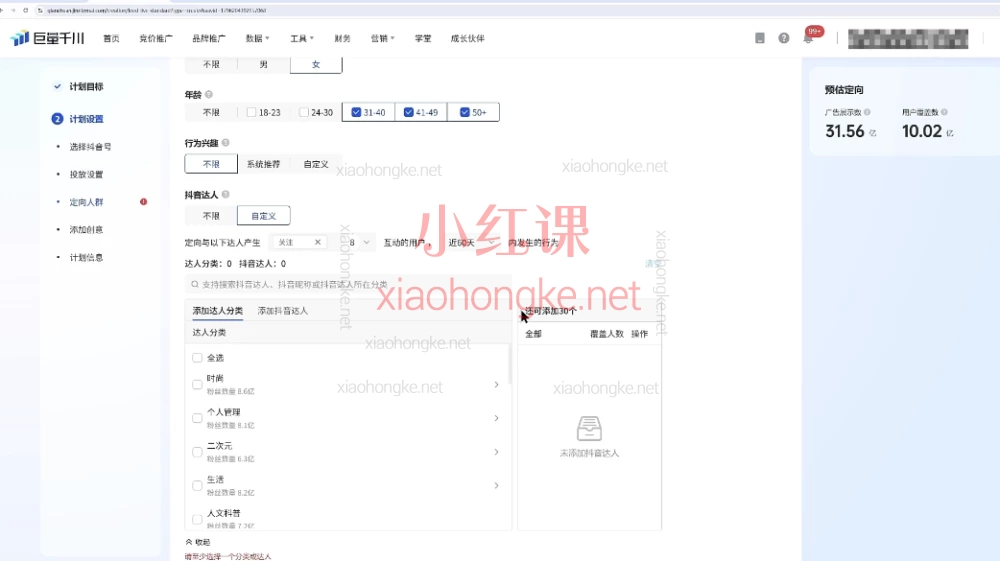The width and height of the screenshot is (1000, 561).
Task: Select 自定义 for 抖音达人
Action: [263, 216]
